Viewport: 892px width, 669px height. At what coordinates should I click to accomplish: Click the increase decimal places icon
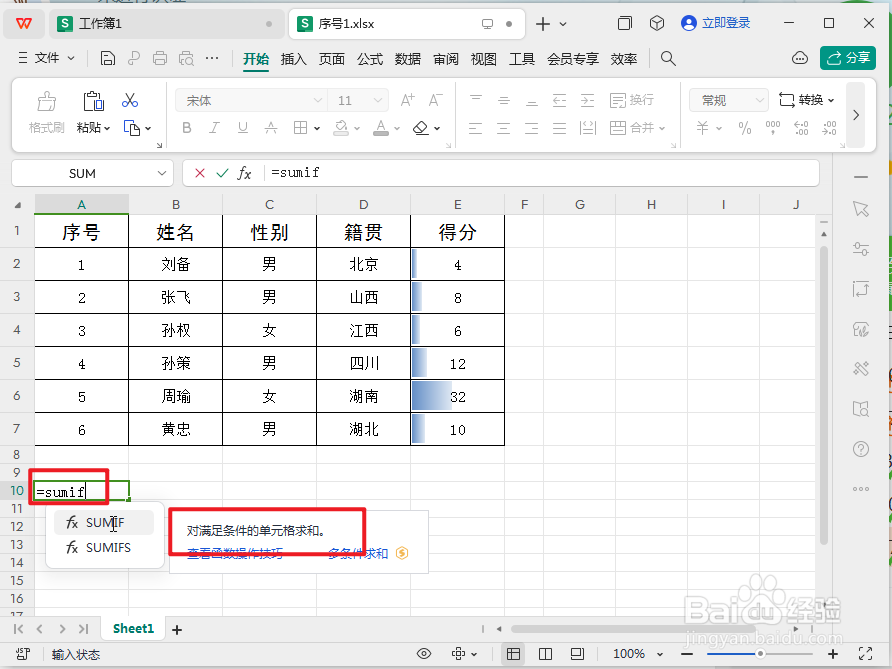tap(800, 125)
